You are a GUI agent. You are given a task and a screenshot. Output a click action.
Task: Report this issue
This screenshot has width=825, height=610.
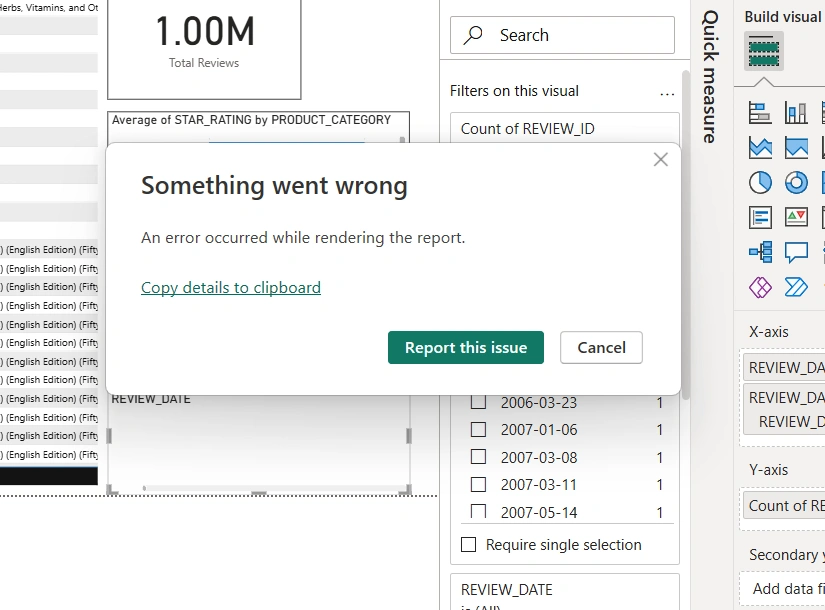coord(466,347)
